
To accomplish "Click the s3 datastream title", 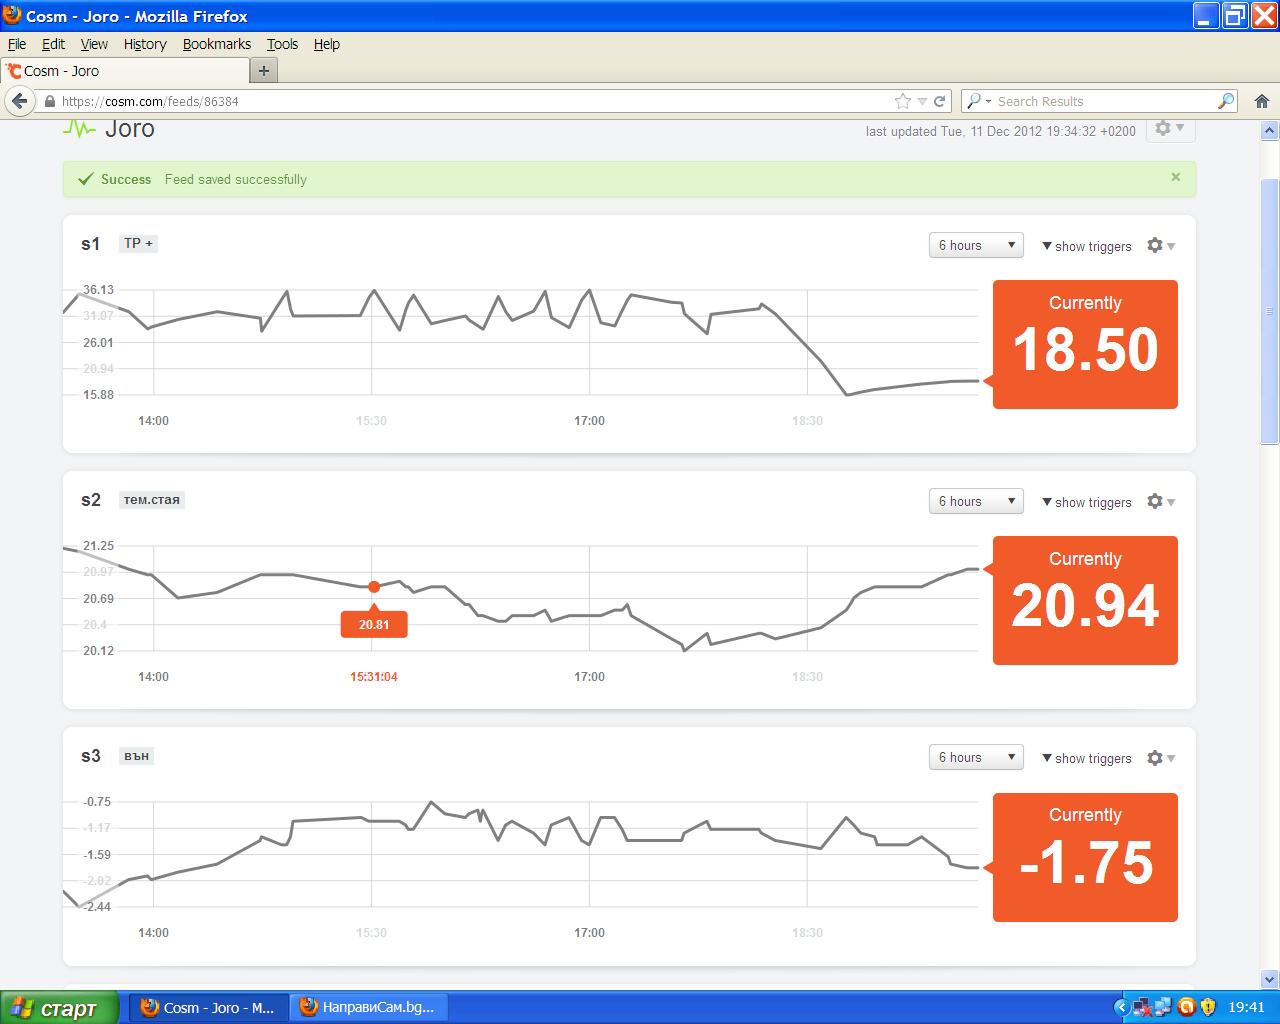I will click(91, 756).
